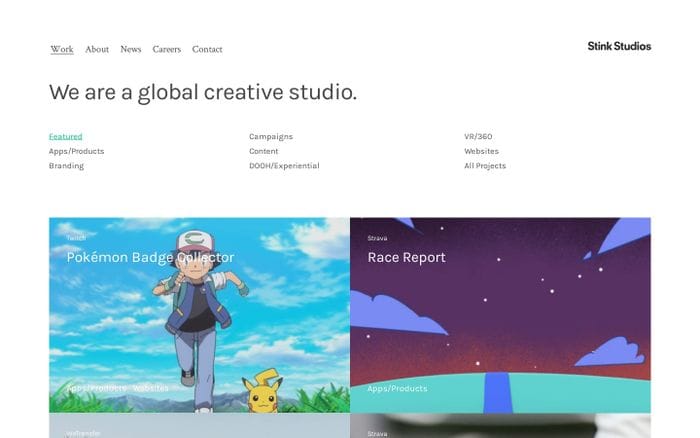Click 'We are a global creative studio.' heading

[203, 92]
